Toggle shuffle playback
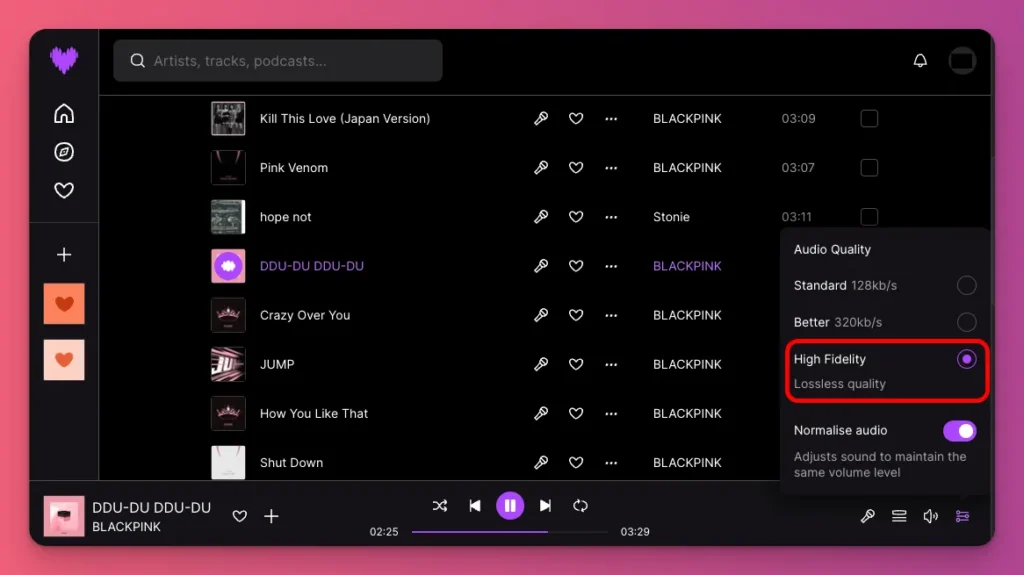This screenshot has height=575, width=1024. [x=440, y=506]
